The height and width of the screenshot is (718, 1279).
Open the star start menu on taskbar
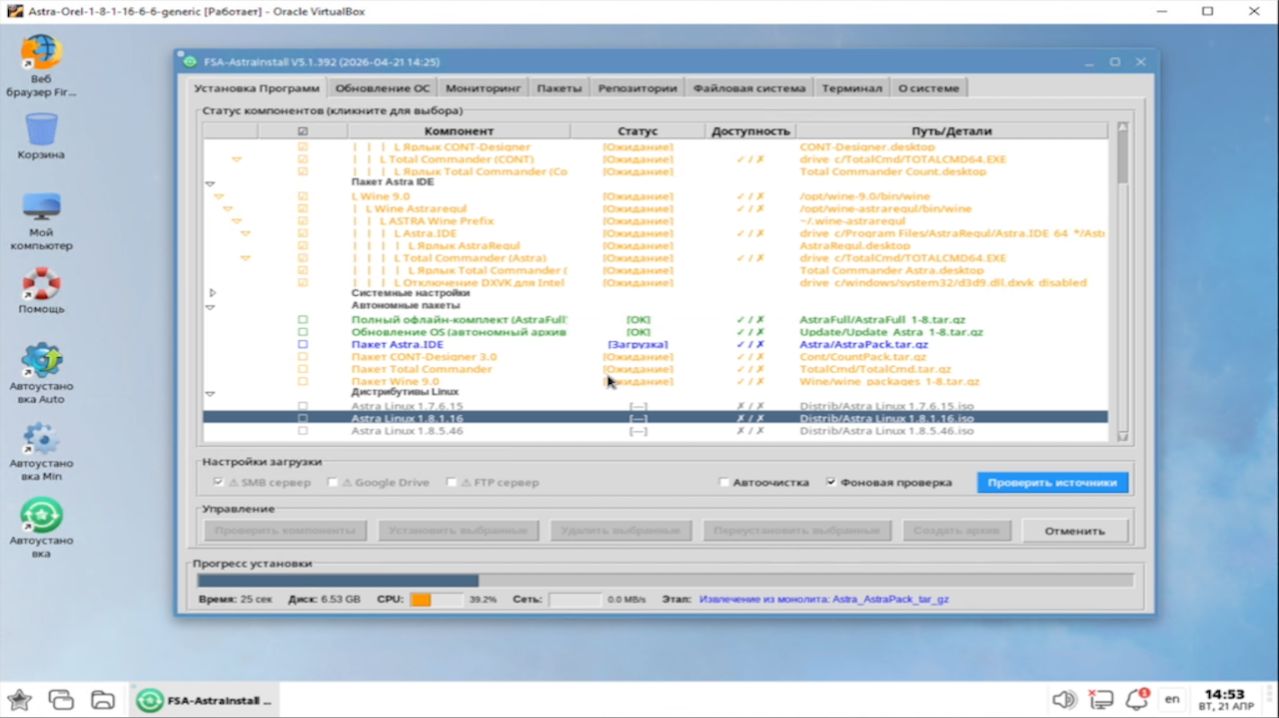point(19,700)
